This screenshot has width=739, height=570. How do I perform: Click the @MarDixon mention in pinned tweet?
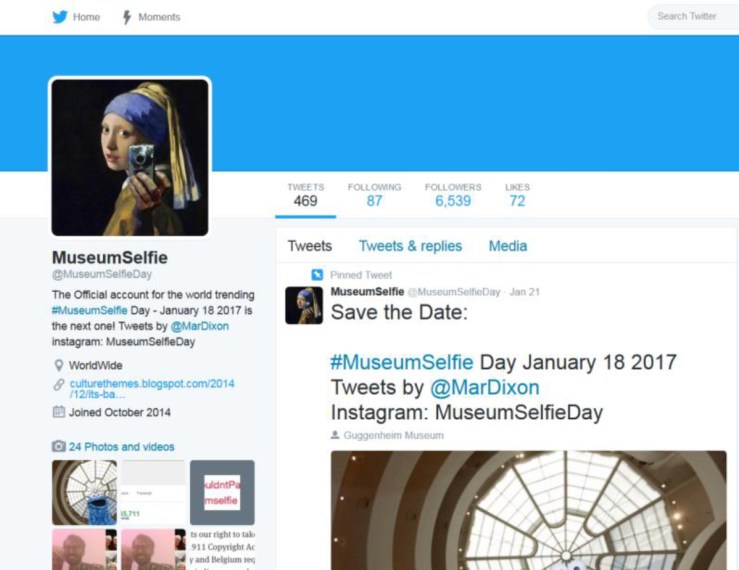[x=485, y=388]
